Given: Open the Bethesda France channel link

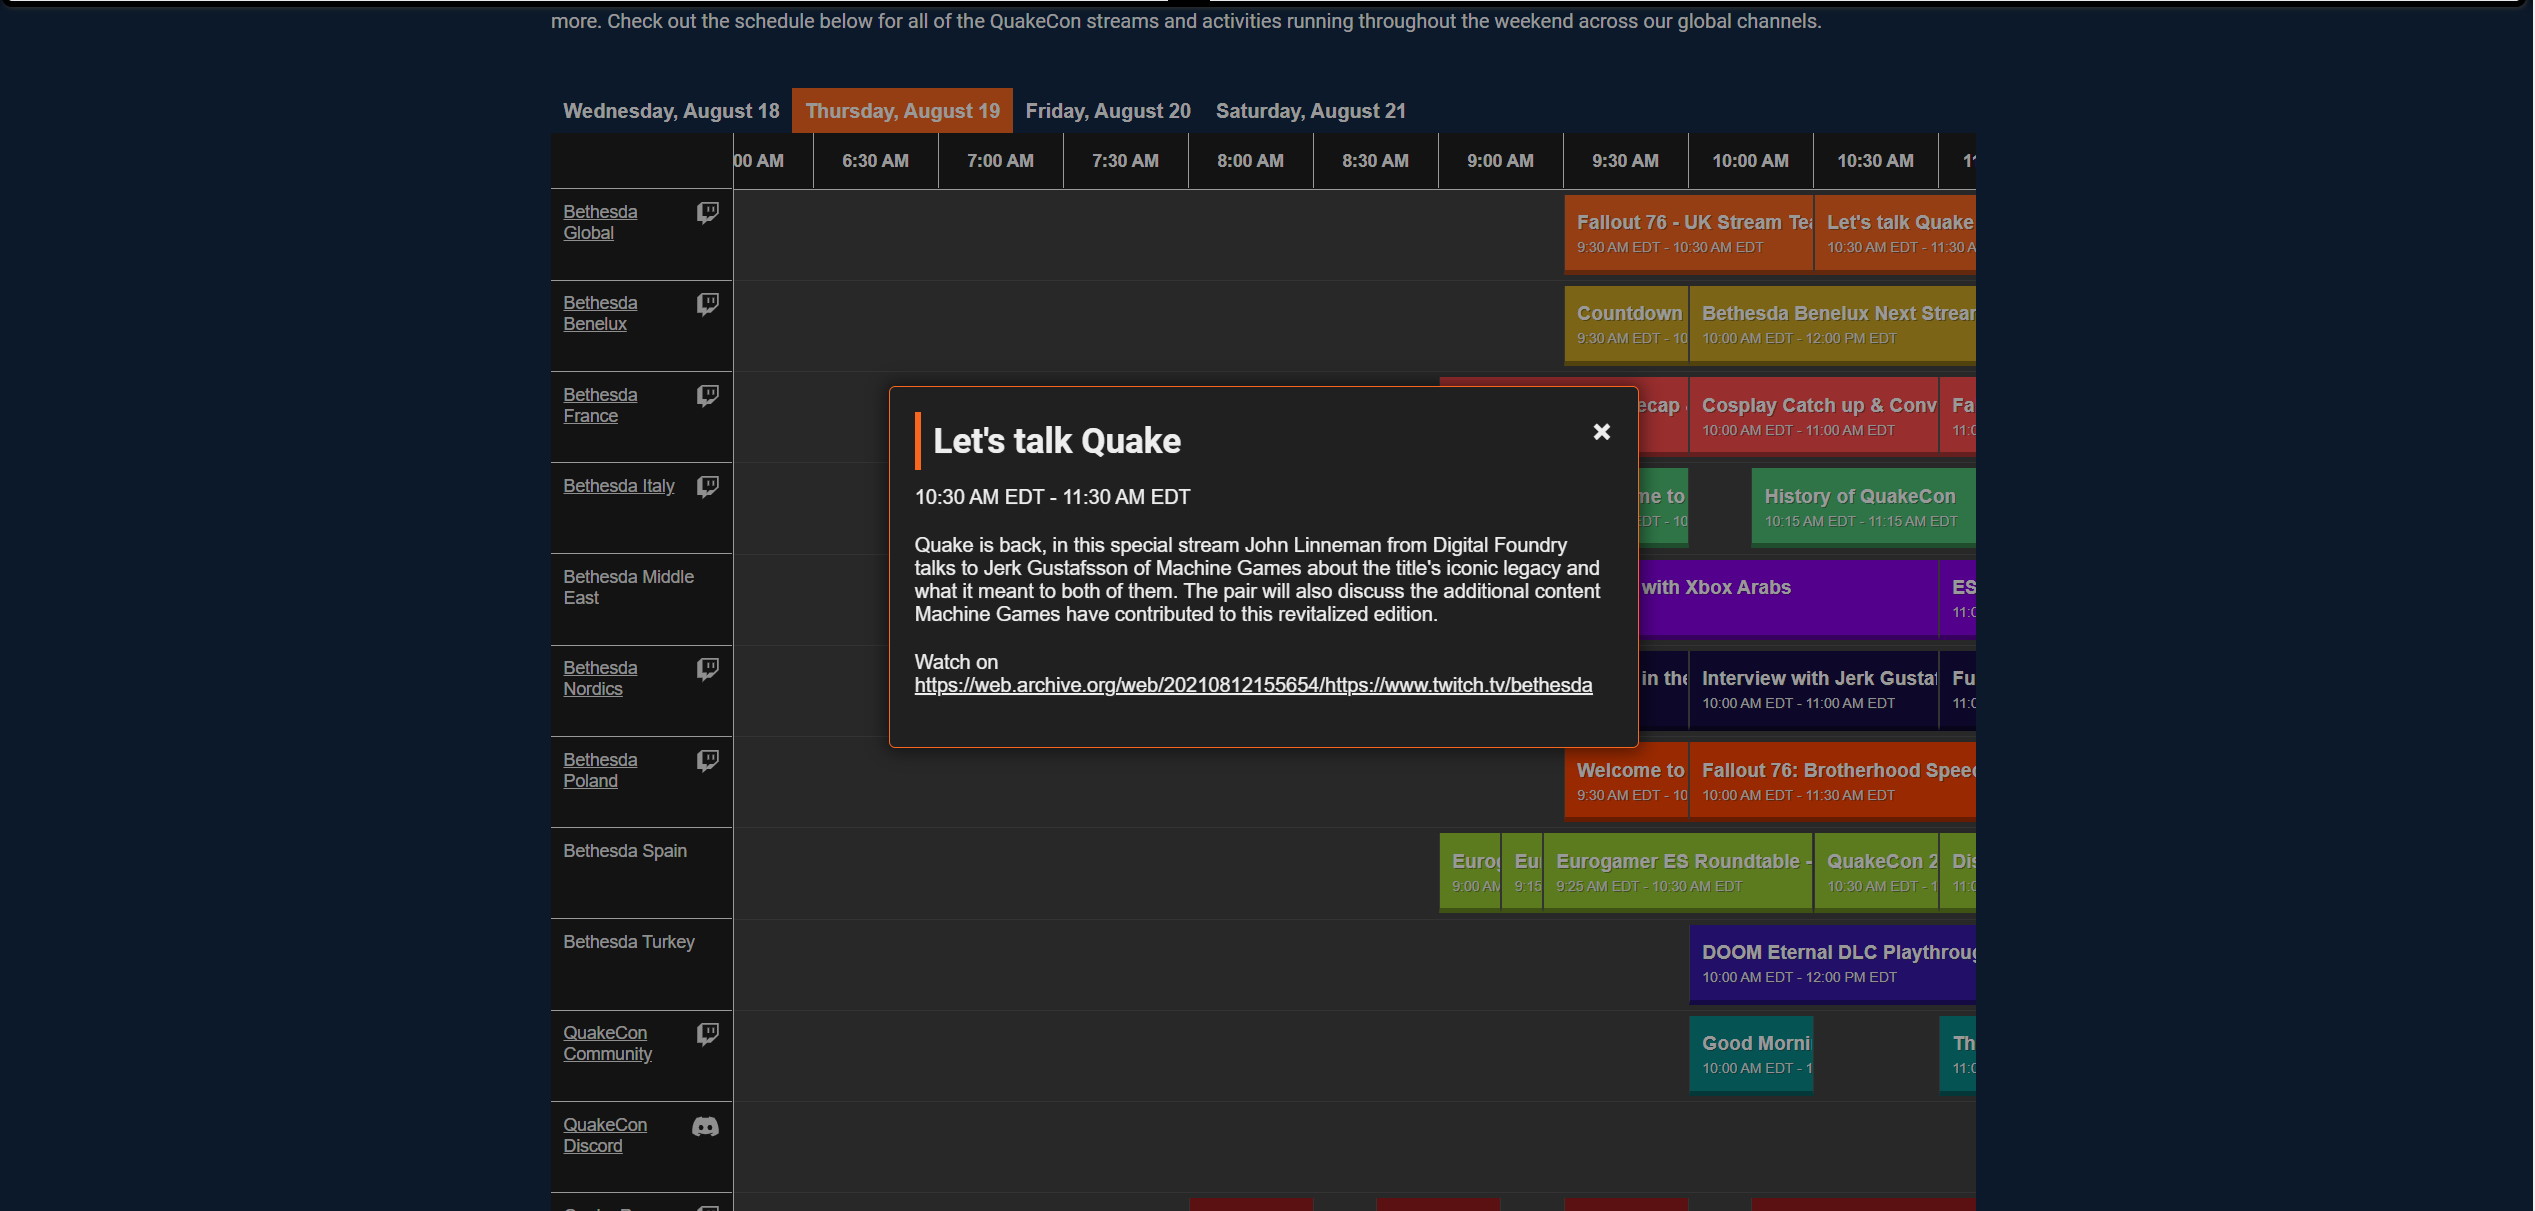Looking at the screenshot, I should (x=600, y=405).
